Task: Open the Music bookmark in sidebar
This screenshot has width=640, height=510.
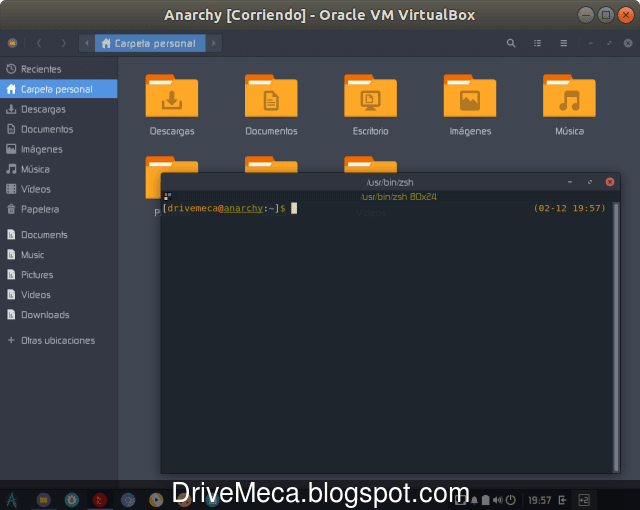Action: [59, 255]
